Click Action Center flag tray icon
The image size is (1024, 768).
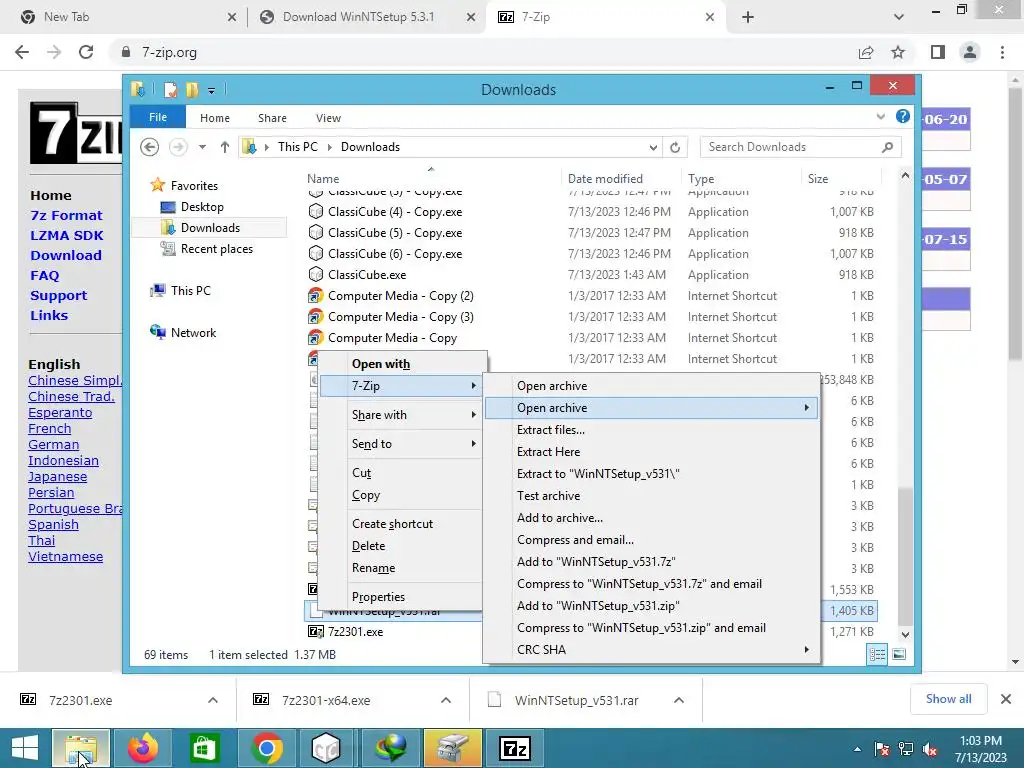882,749
